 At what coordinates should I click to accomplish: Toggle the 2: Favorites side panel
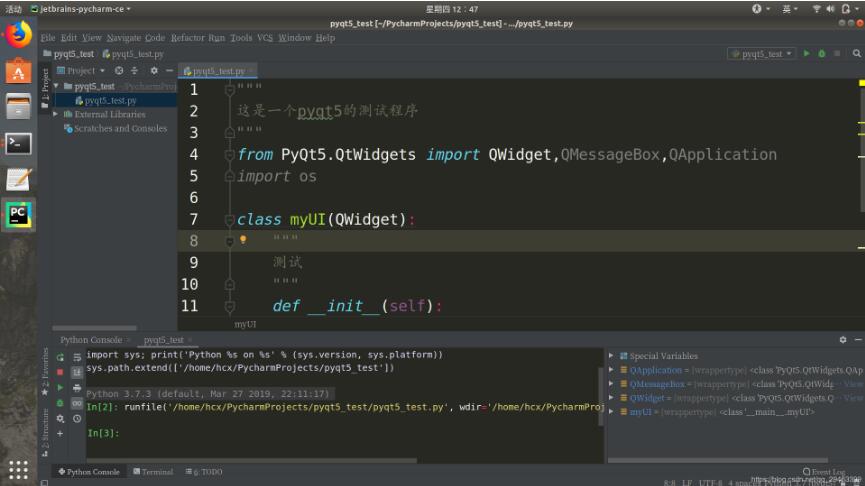pyautogui.click(x=45, y=368)
